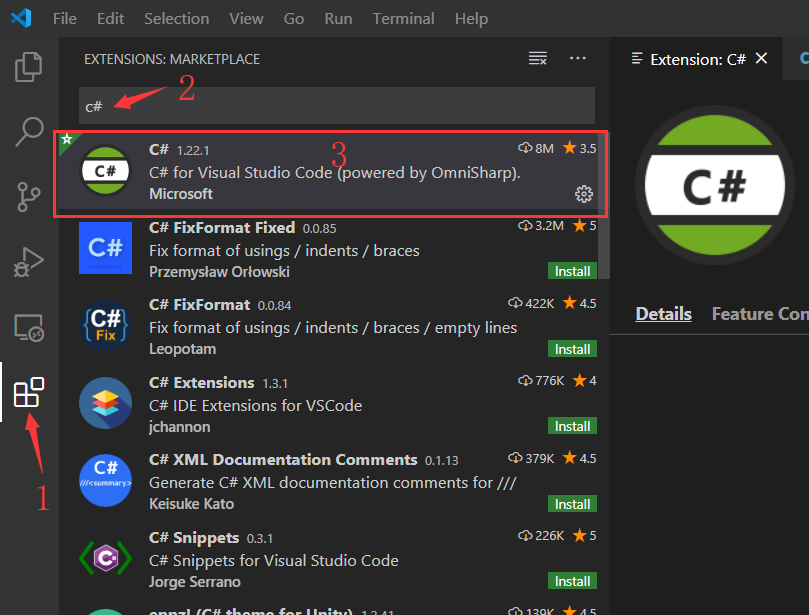Click the C# Microsoft extension icon
Viewport: 809px width, 615px height.
tap(105, 170)
